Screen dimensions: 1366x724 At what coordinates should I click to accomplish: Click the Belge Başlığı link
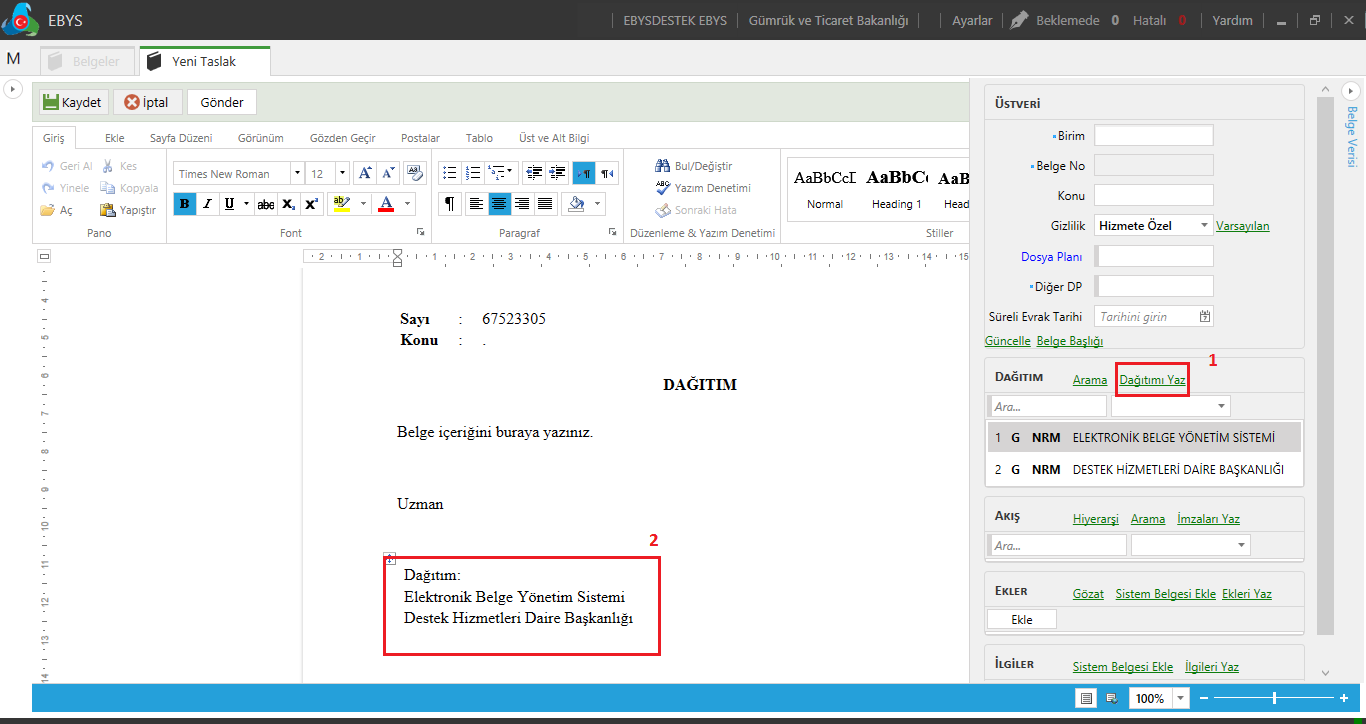pyautogui.click(x=1070, y=341)
